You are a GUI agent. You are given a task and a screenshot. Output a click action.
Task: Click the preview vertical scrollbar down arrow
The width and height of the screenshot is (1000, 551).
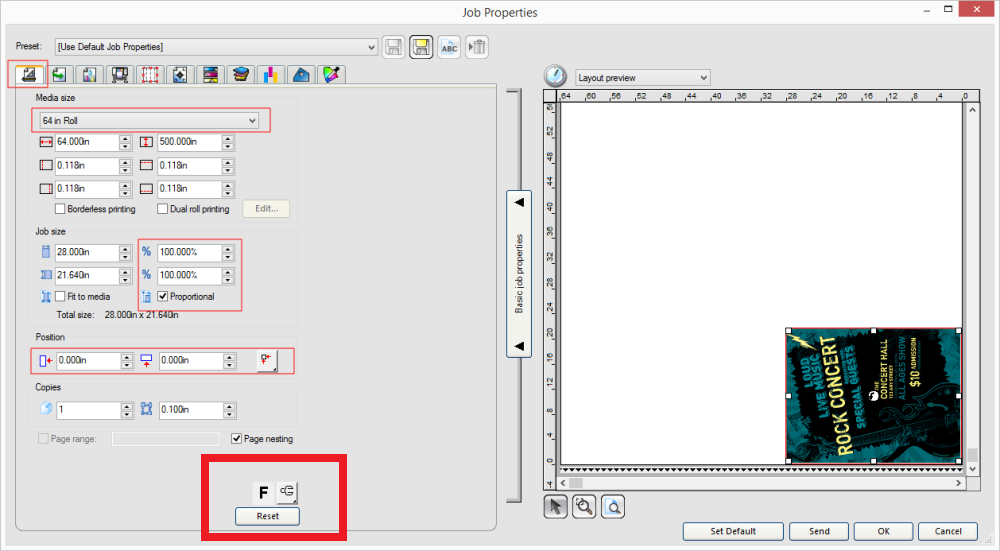click(x=972, y=469)
